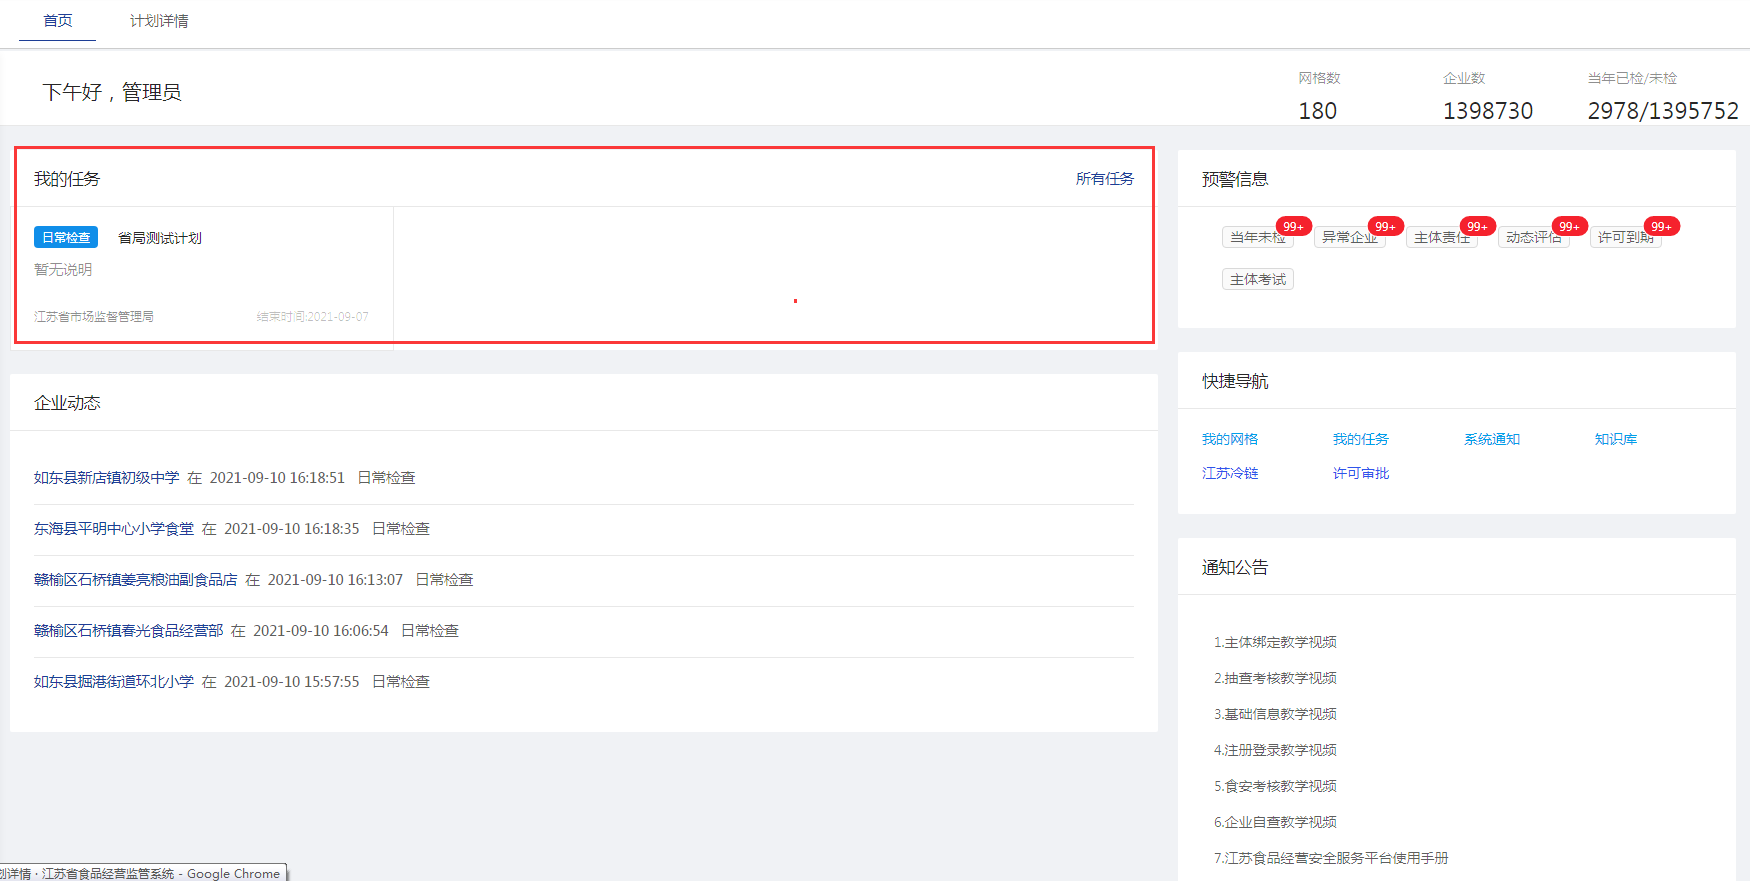The height and width of the screenshot is (881, 1750).
Task: Click the 99+ badge on 动态评估
Action: click(1569, 226)
